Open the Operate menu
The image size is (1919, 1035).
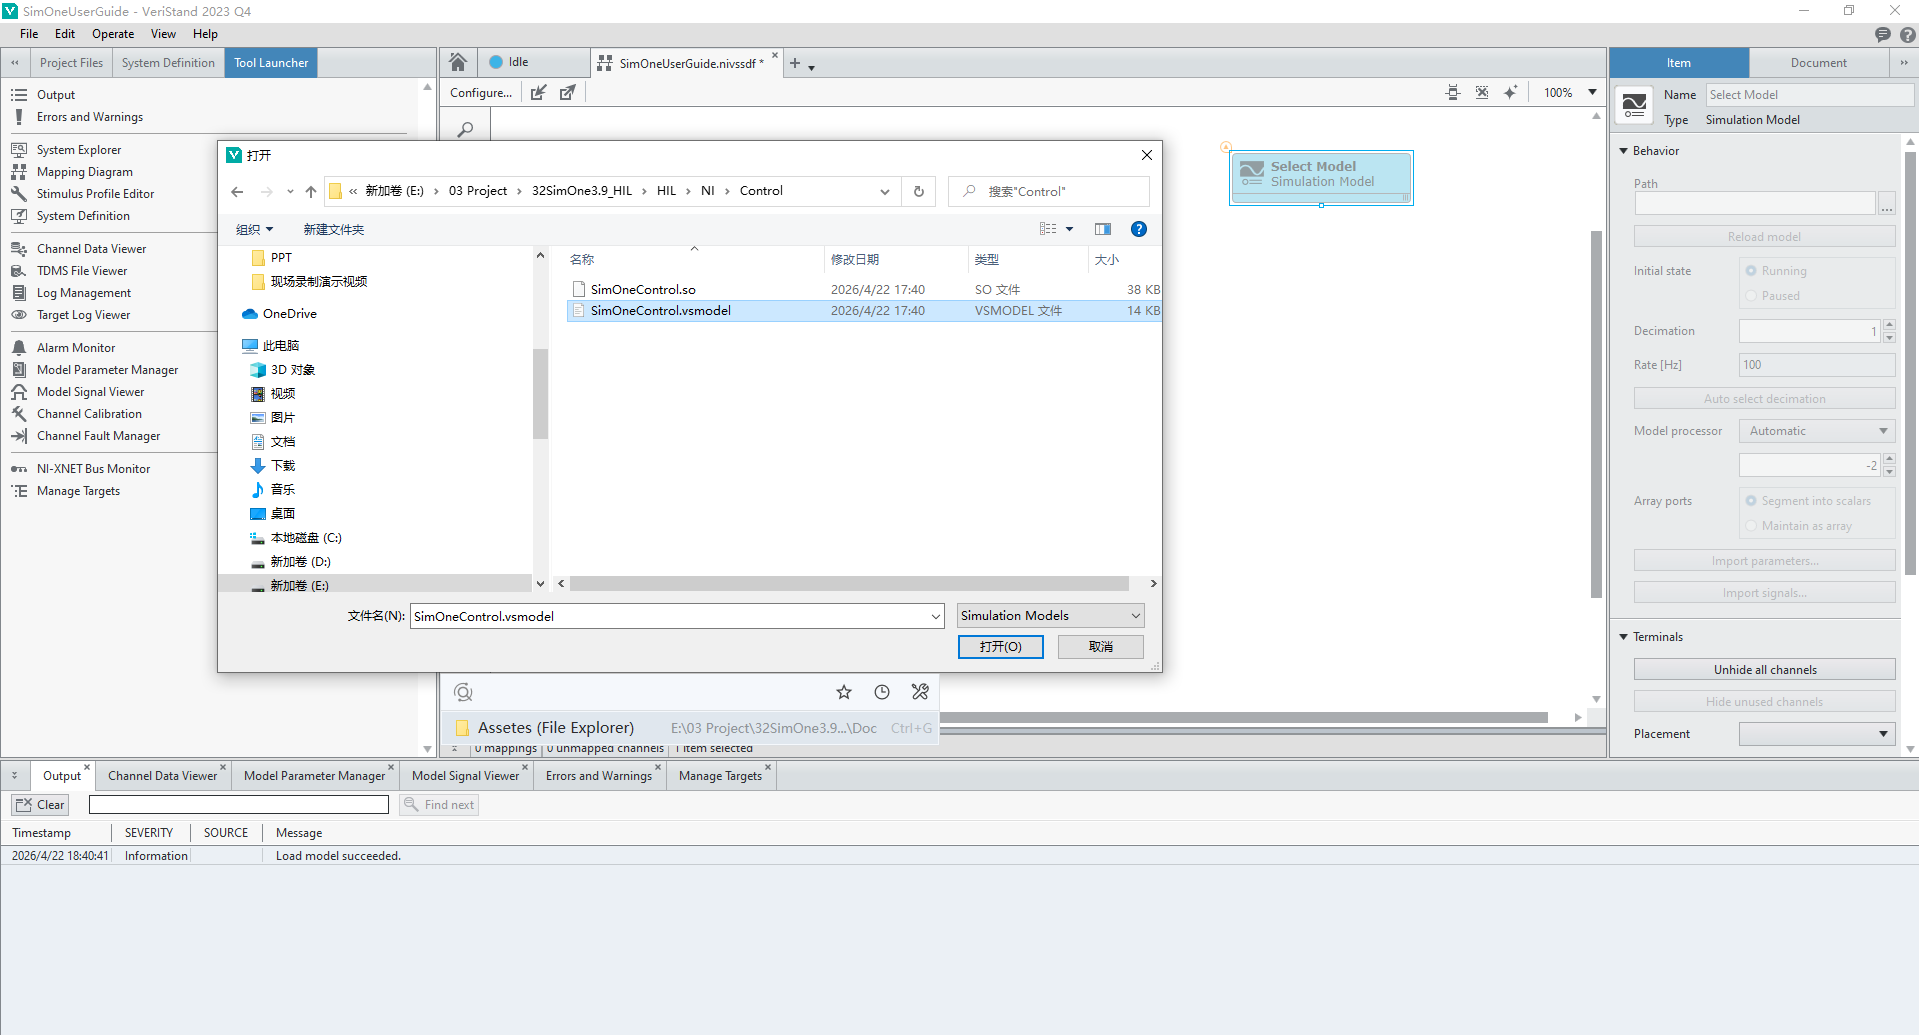tap(113, 34)
